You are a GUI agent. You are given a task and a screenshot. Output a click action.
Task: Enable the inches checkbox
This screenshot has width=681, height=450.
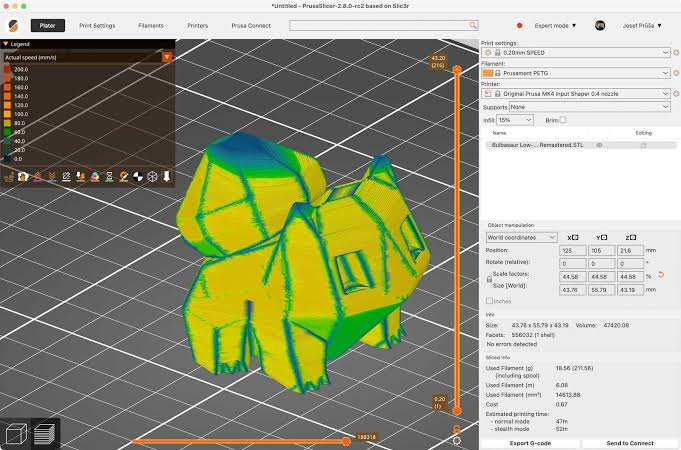pyautogui.click(x=489, y=301)
